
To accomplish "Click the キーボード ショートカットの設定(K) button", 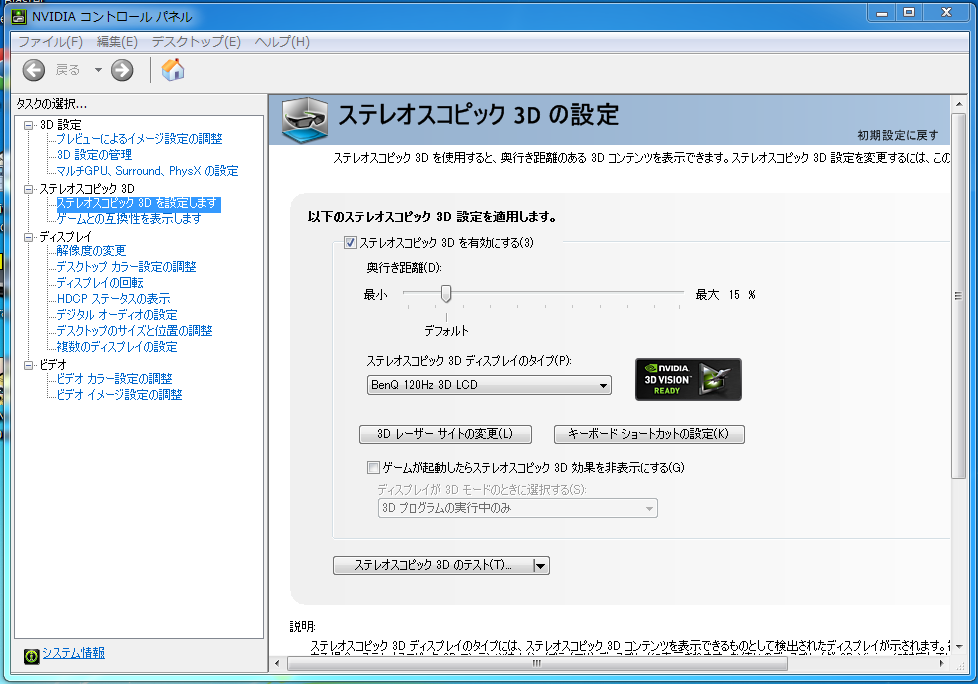I will [649, 434].
